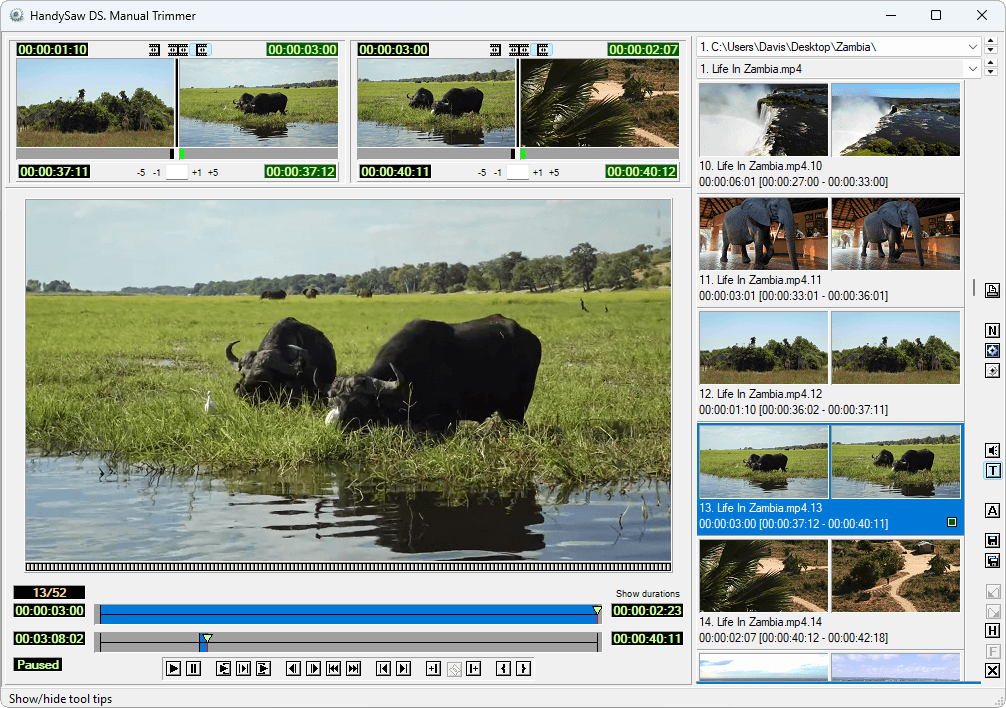Click the speaker sound icon in sidebar
Screen dimensions: 1006x708
pyautogui.click(x=992, y=450)
